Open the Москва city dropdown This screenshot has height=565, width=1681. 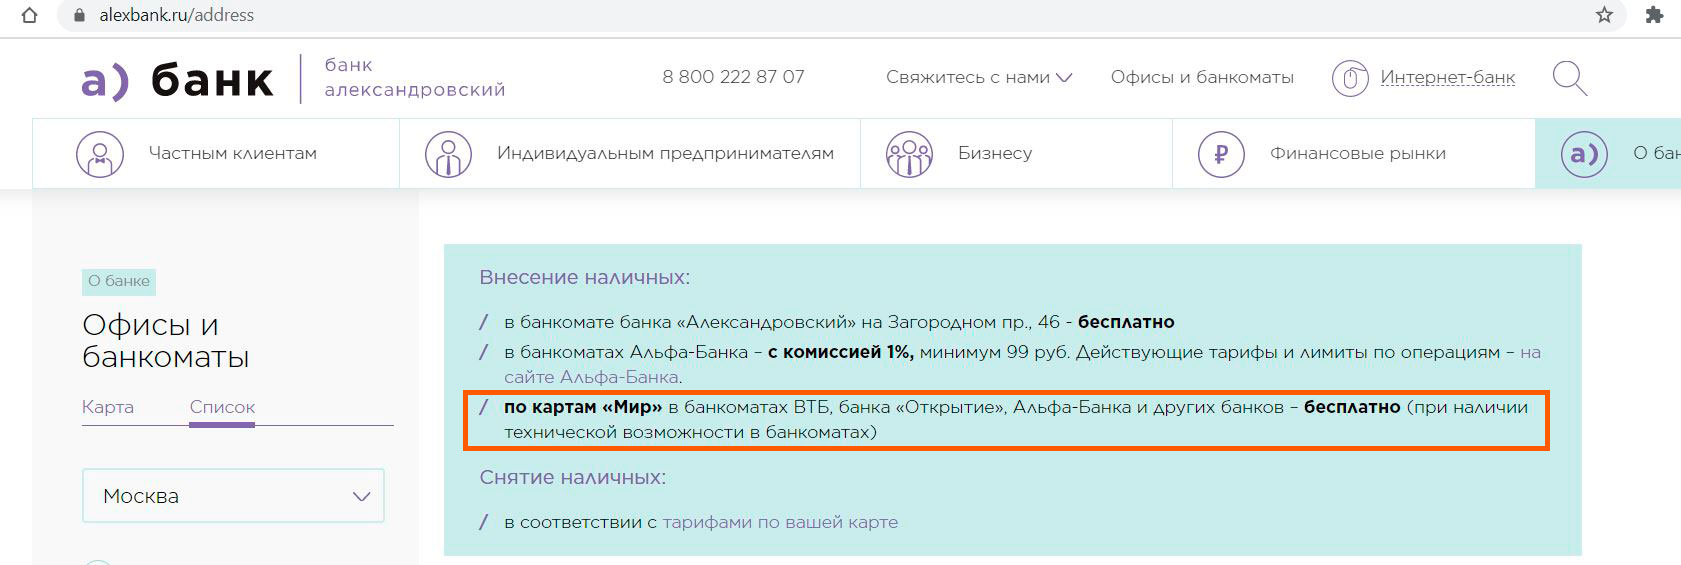(x=233, y=496)
